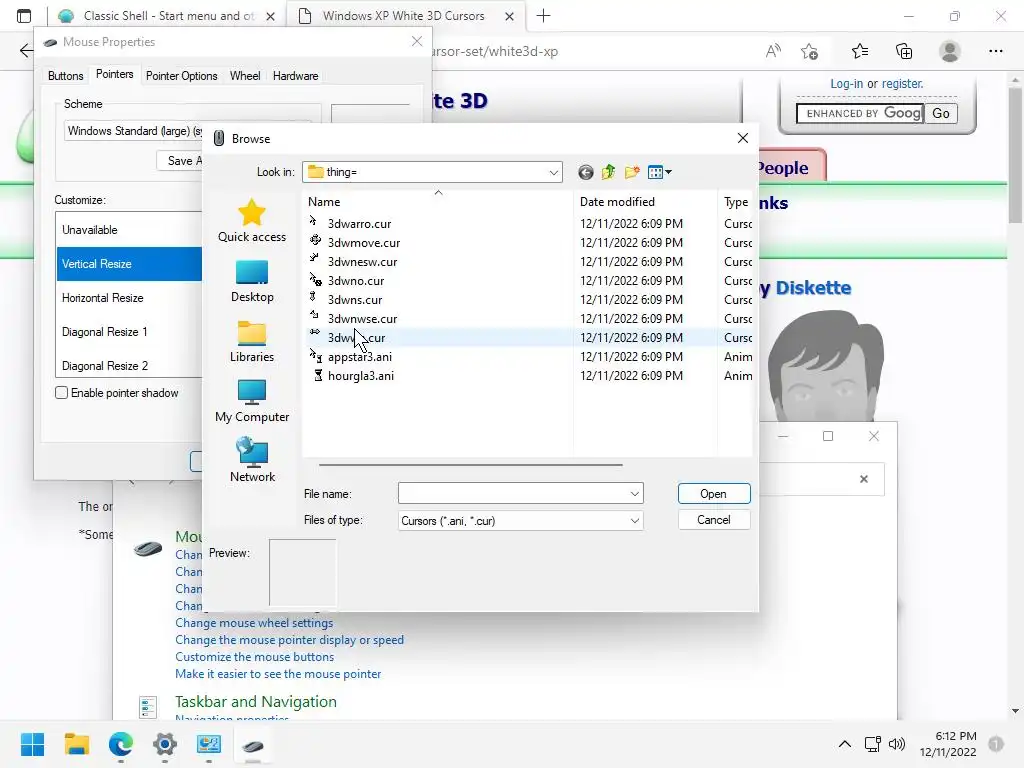Switch to Pointer Options tab
This screenshot has width=1024, height=768.
(x=182, y=76)
